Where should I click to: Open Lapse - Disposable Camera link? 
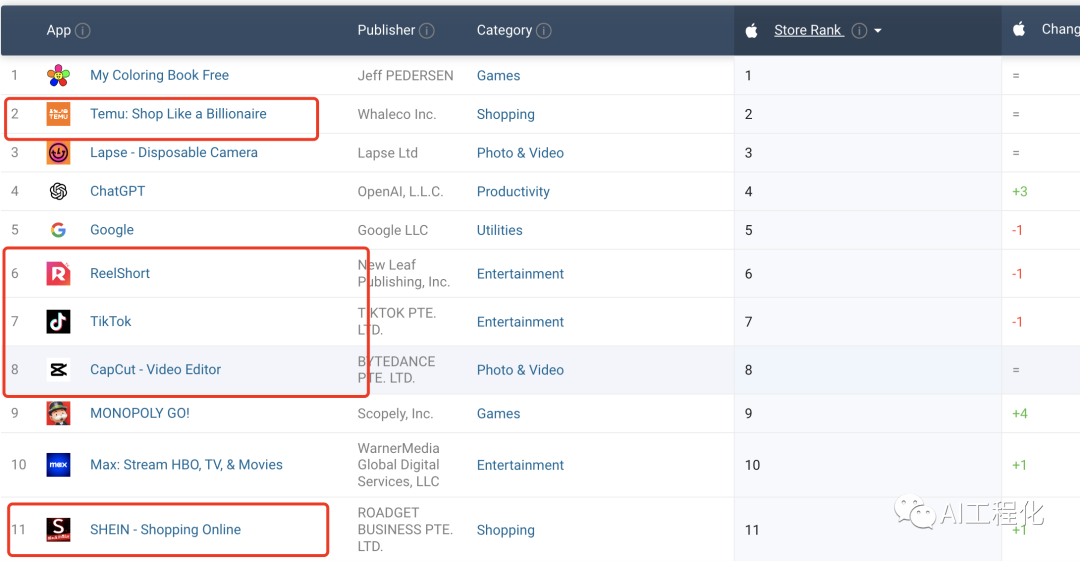coord(174,152)
